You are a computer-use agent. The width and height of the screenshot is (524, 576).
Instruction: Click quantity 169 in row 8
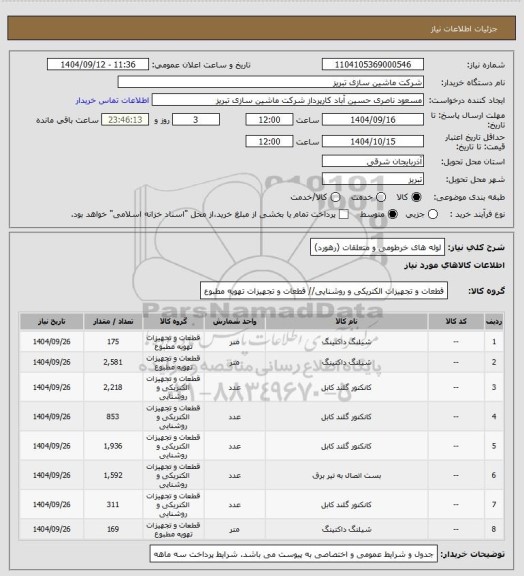(x=113, y=529)
